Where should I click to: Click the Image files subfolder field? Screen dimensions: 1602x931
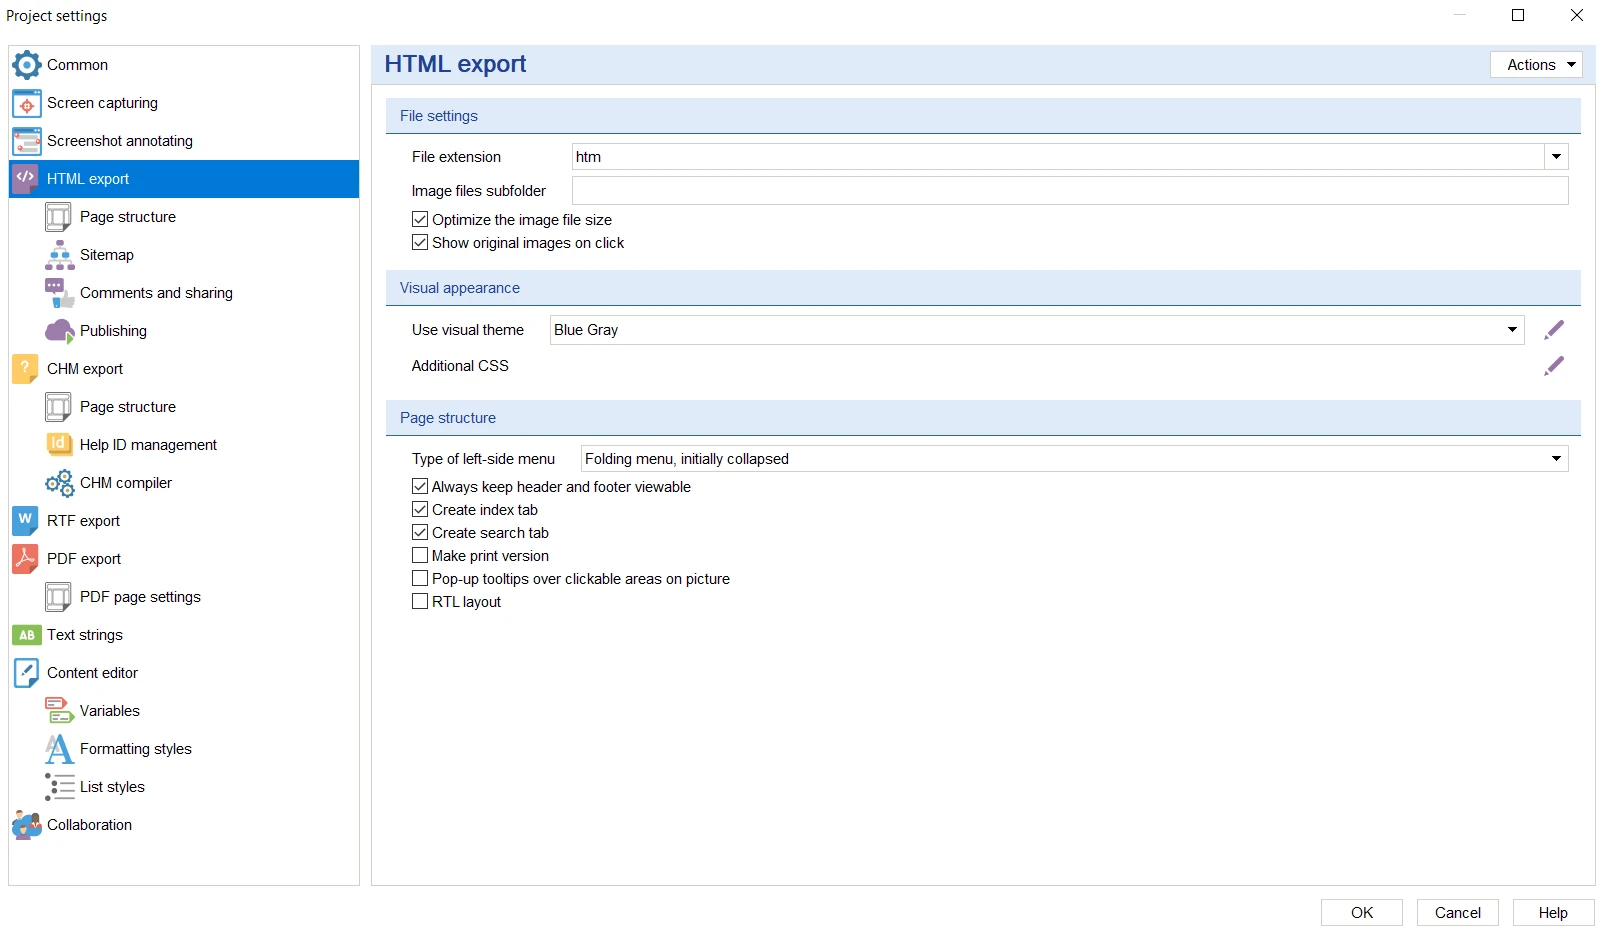[1070, 191]
